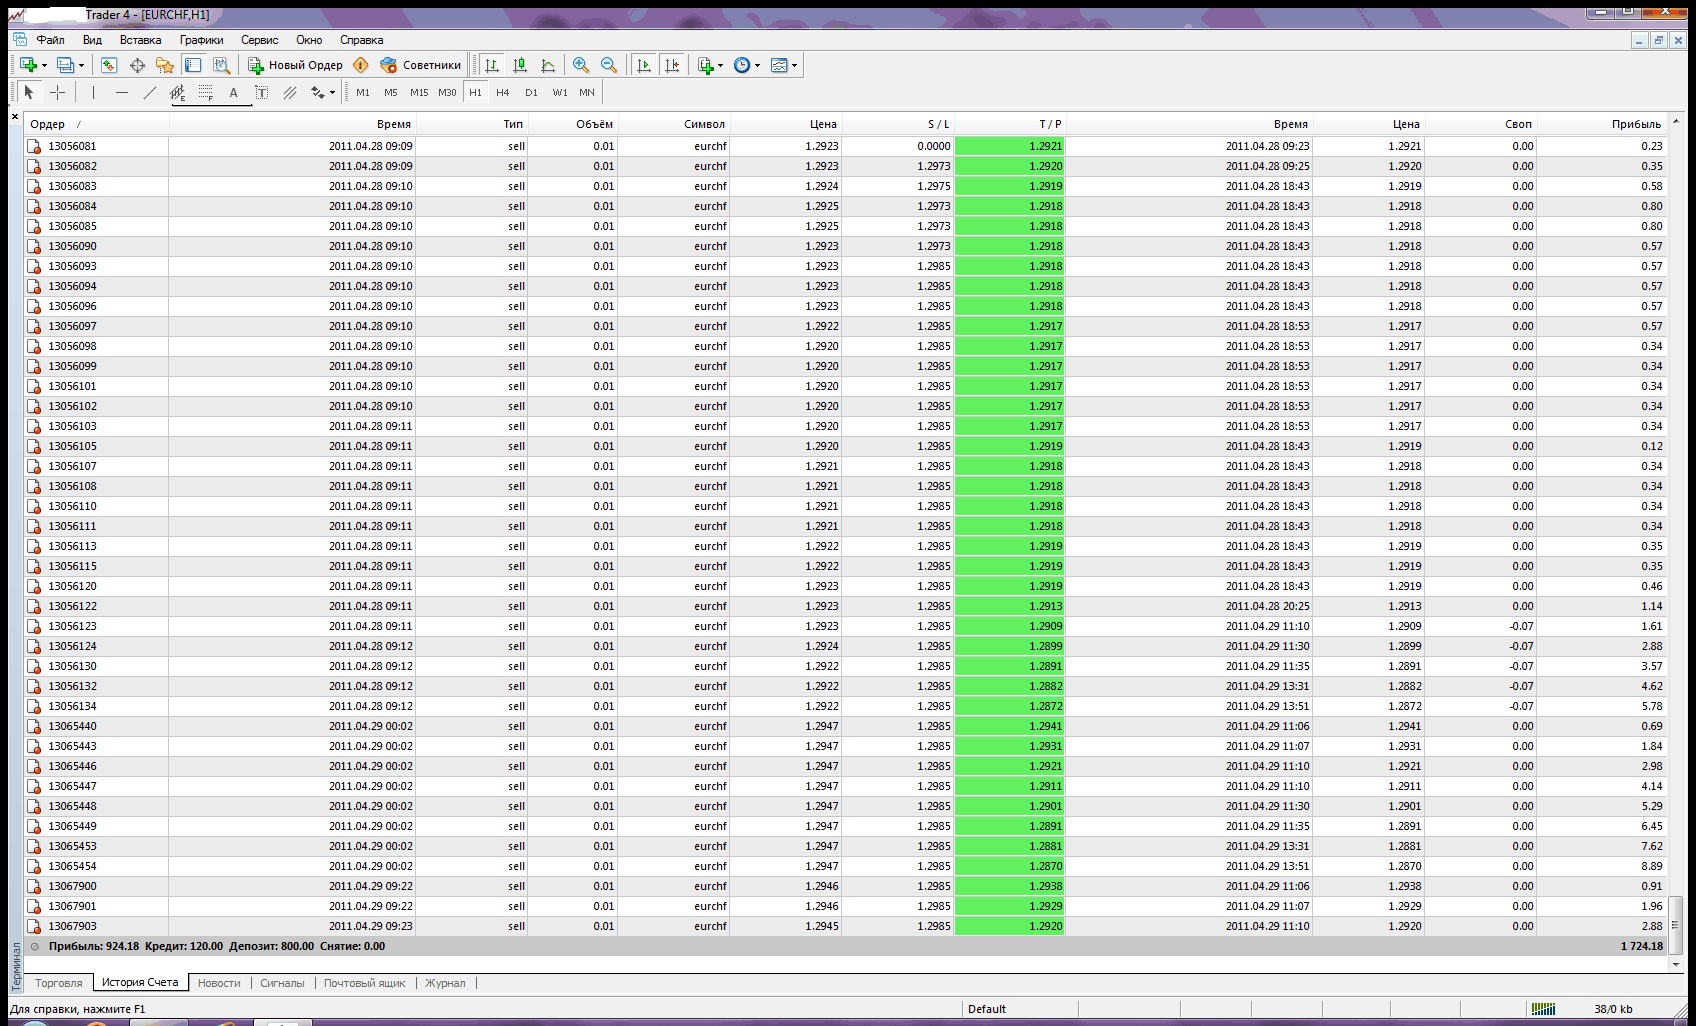Click the Новый Ордер button
The image size is (1696, 1026).
point(296,65)
